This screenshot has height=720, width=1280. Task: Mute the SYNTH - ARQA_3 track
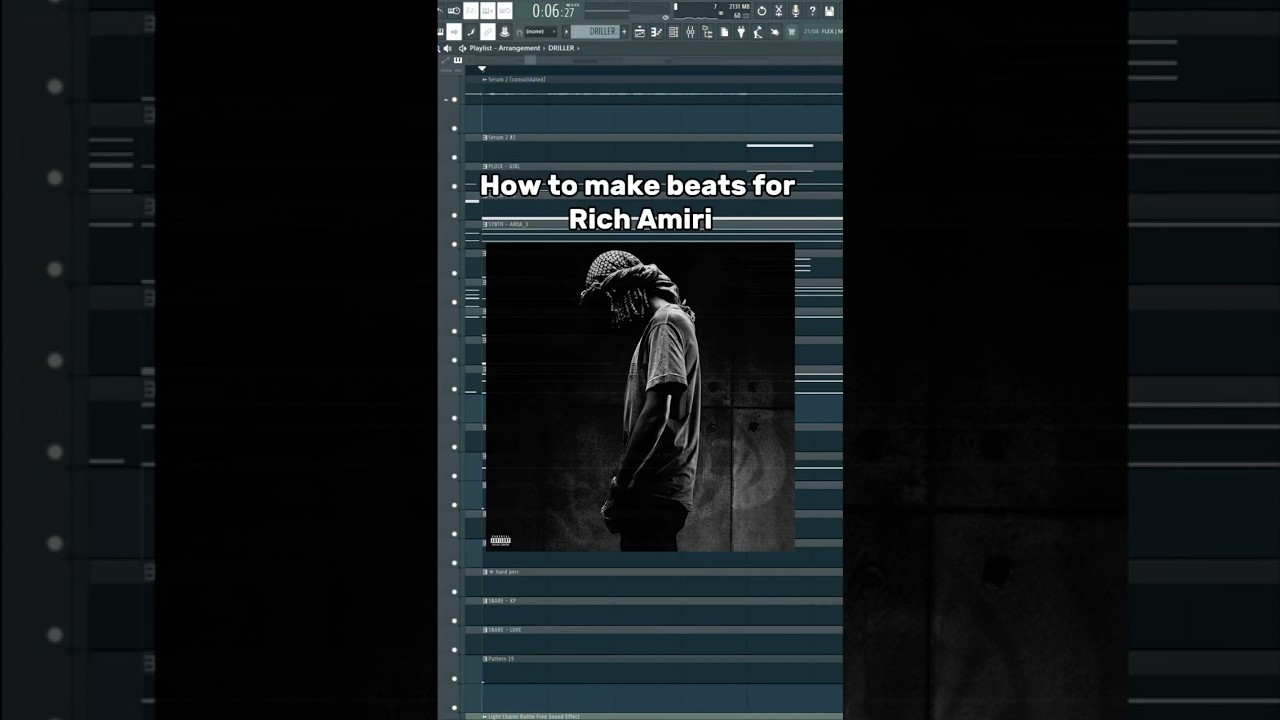pos(454,244)
